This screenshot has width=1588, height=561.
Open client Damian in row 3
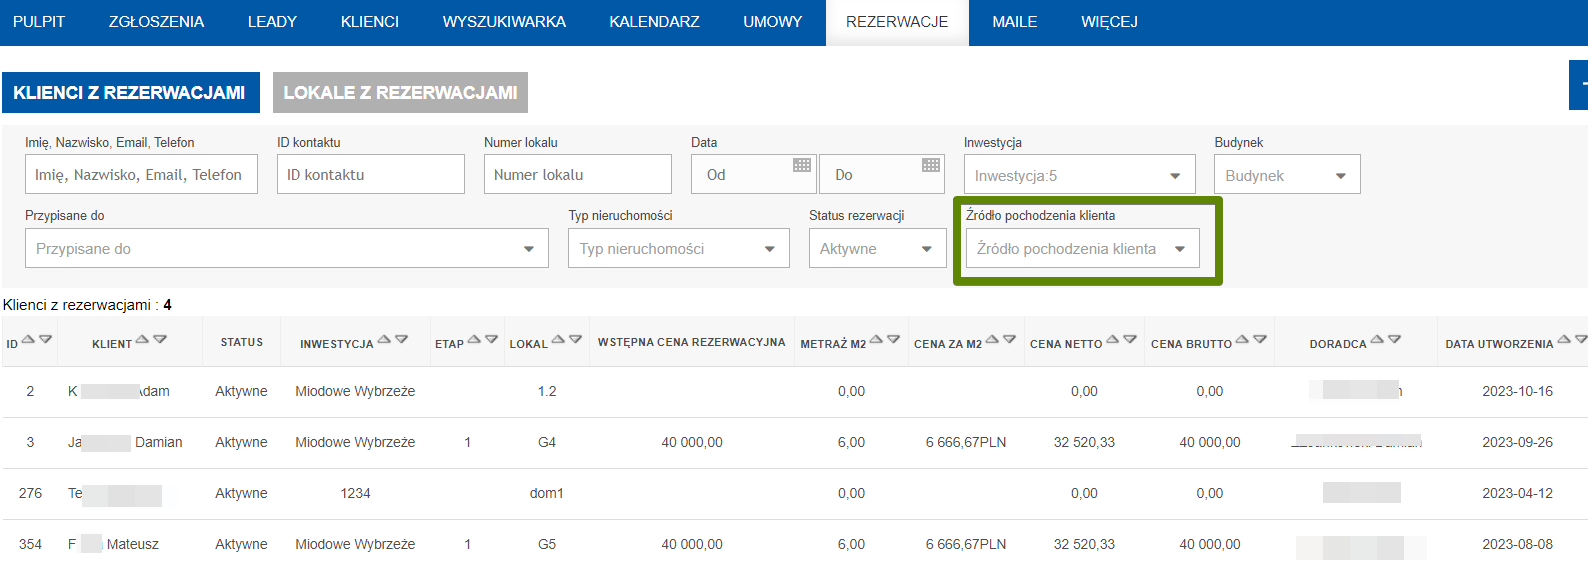125,442
